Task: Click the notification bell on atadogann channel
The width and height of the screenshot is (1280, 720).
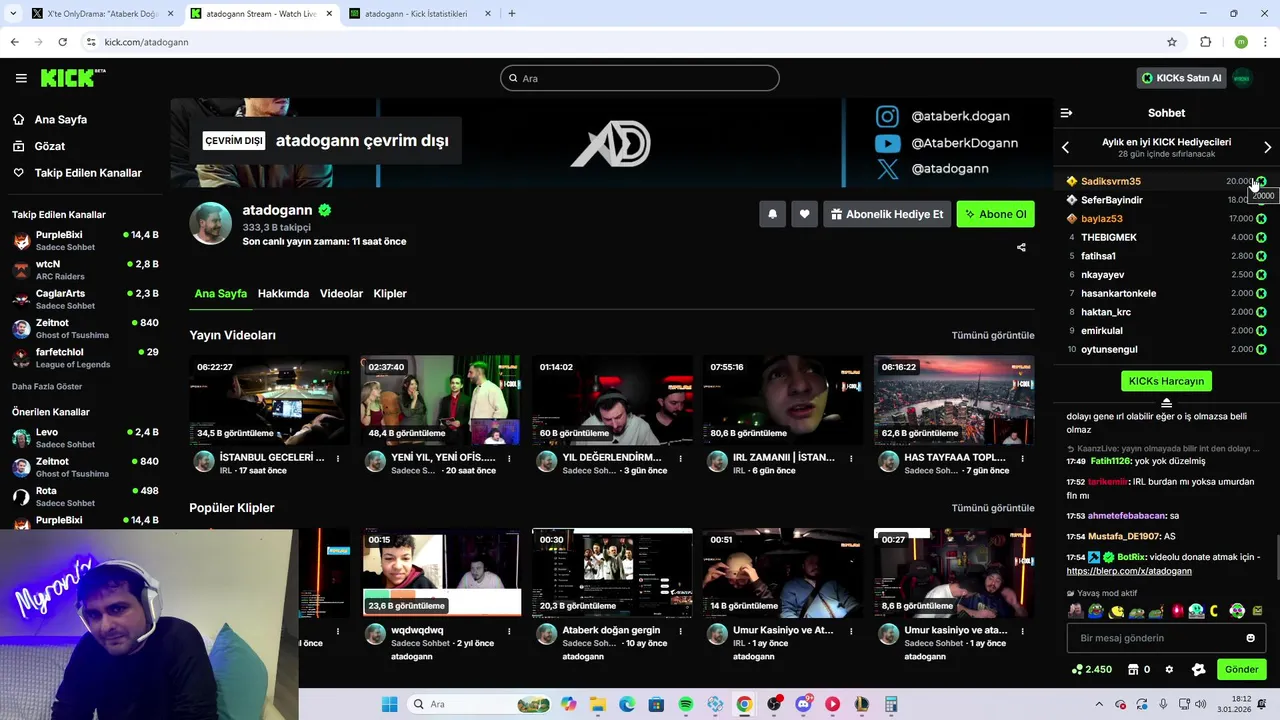Action: (772, 214)
